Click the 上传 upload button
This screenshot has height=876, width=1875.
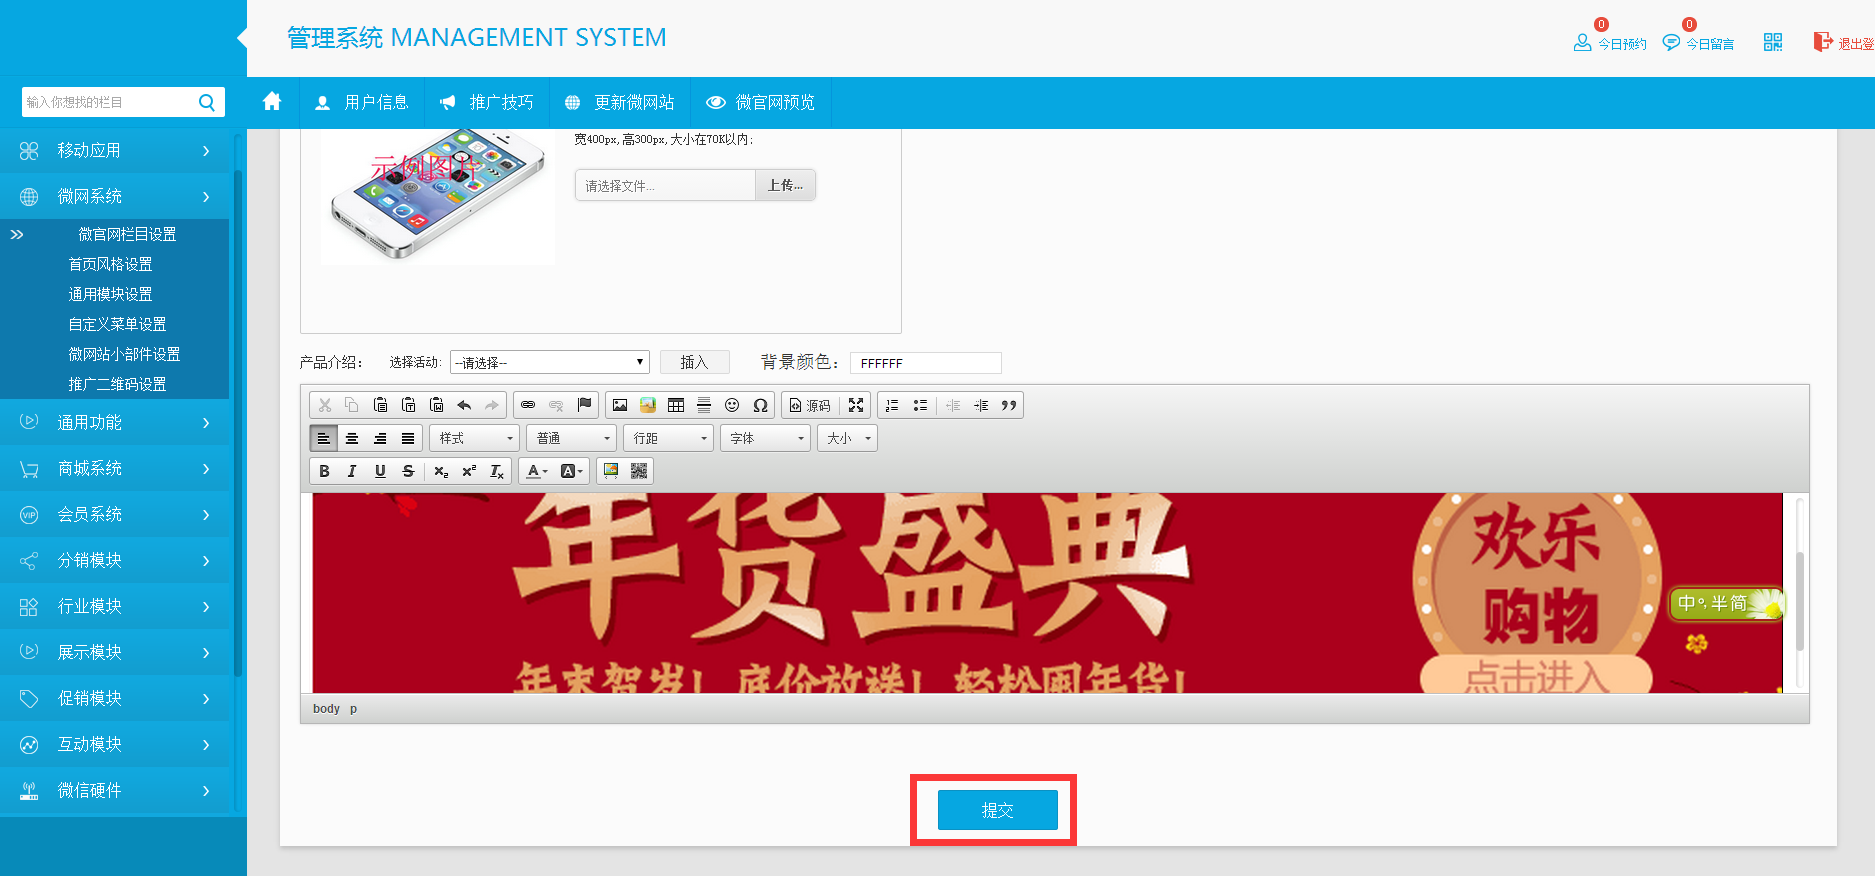(x=785, y=185)
